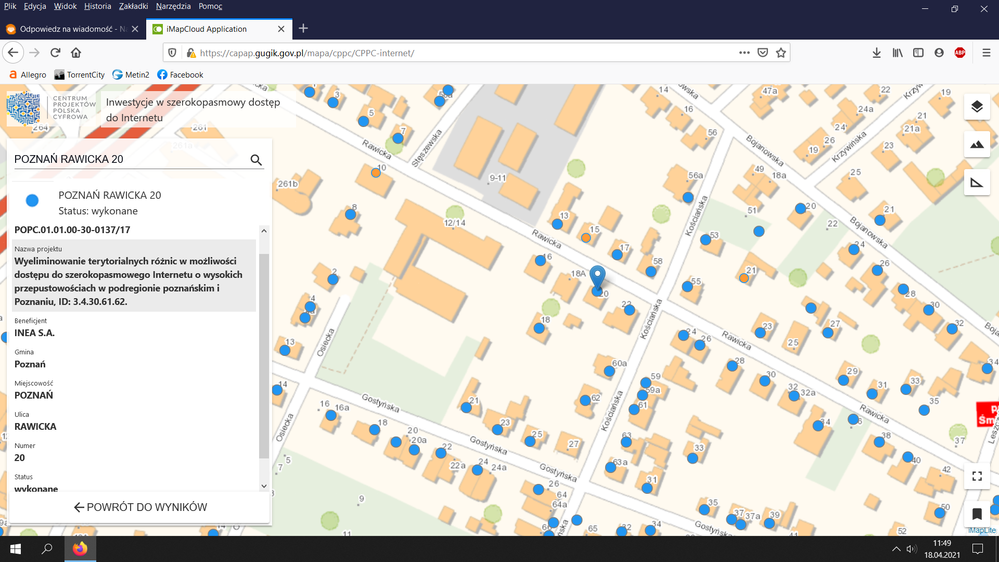This screenshot has height=562, width=999.
Task: Open map bookmarks button
Action: [977, 514]
